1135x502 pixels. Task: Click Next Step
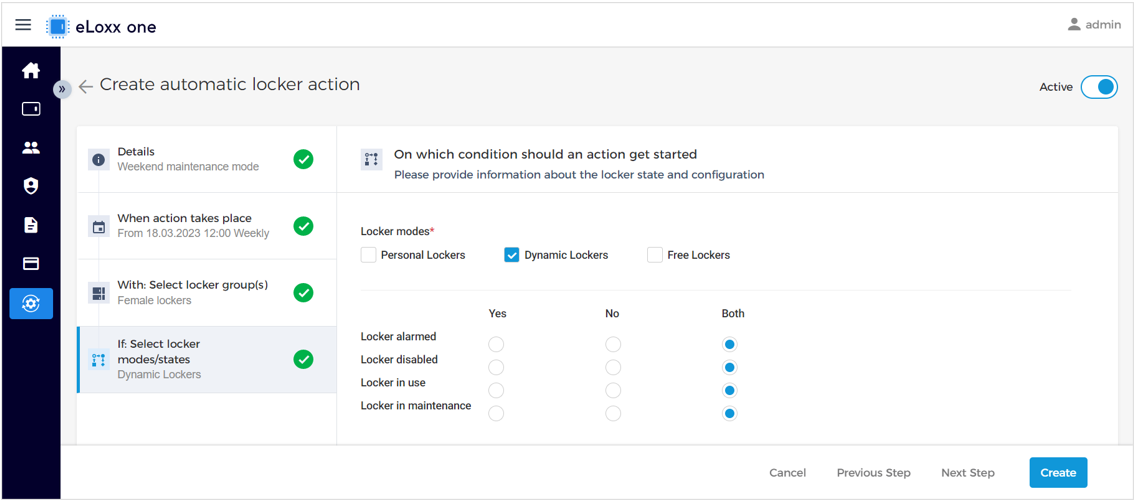[x=968, y=473]
